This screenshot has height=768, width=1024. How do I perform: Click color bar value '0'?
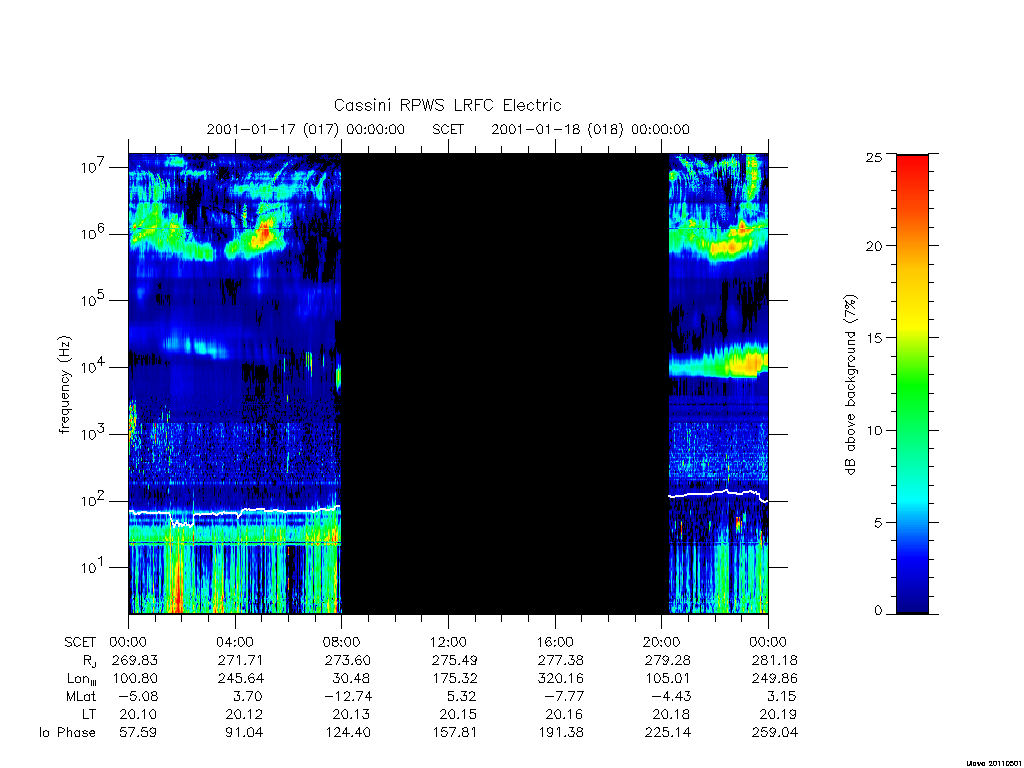pos(878,611)
